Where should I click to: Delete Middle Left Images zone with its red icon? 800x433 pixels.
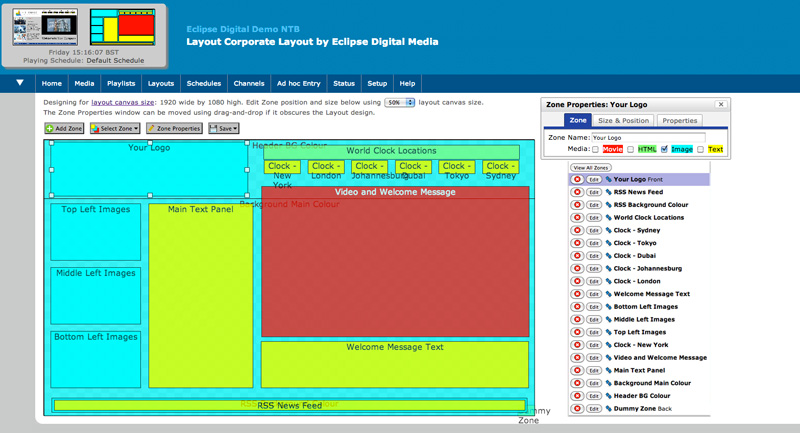coord(577,320)
